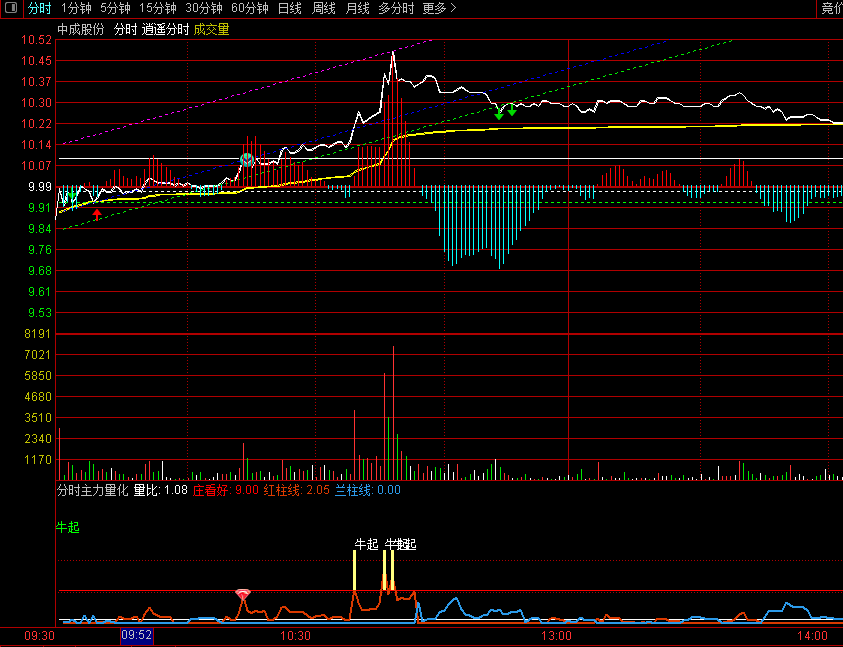Click the 成交量 indicator label
This screenshot has height=647, width=843.
tap(211, 30)
